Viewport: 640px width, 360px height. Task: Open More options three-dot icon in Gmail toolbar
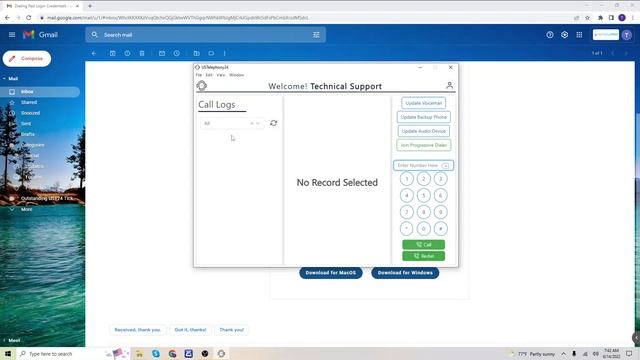click(x=224, y=53)
